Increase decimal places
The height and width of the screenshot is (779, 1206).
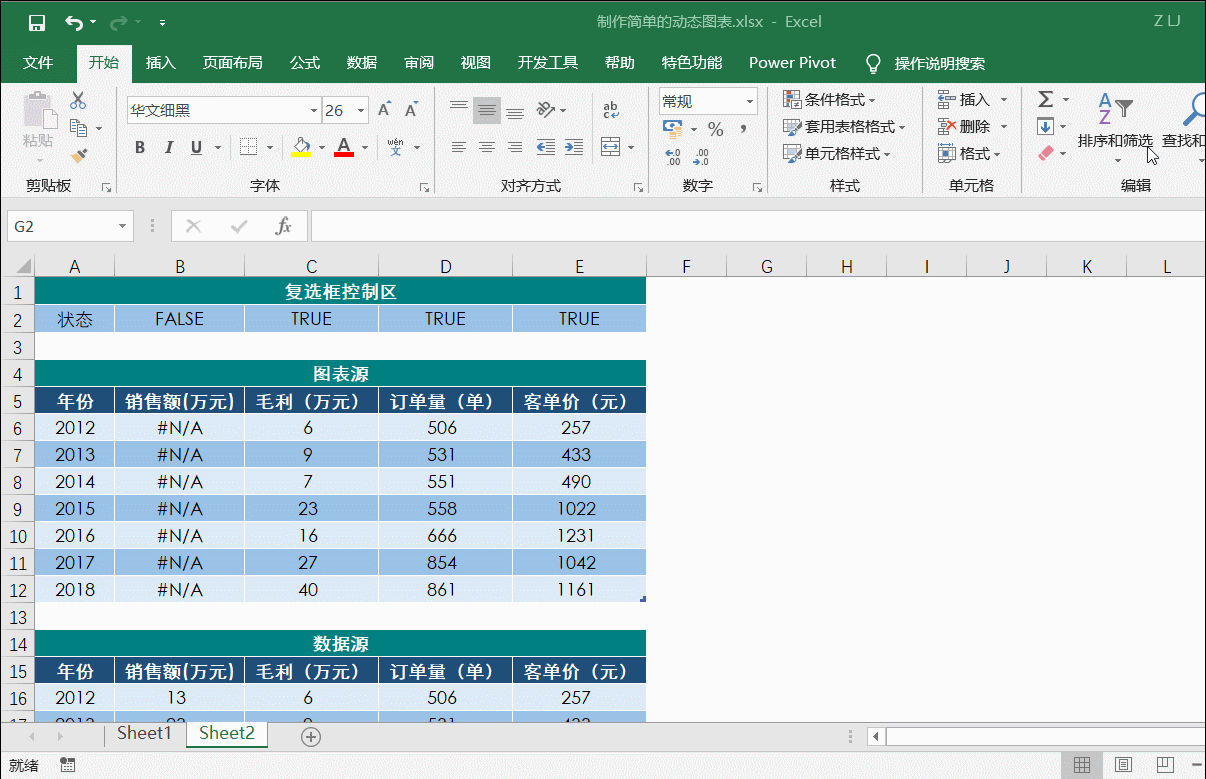[x=673, y=157]
